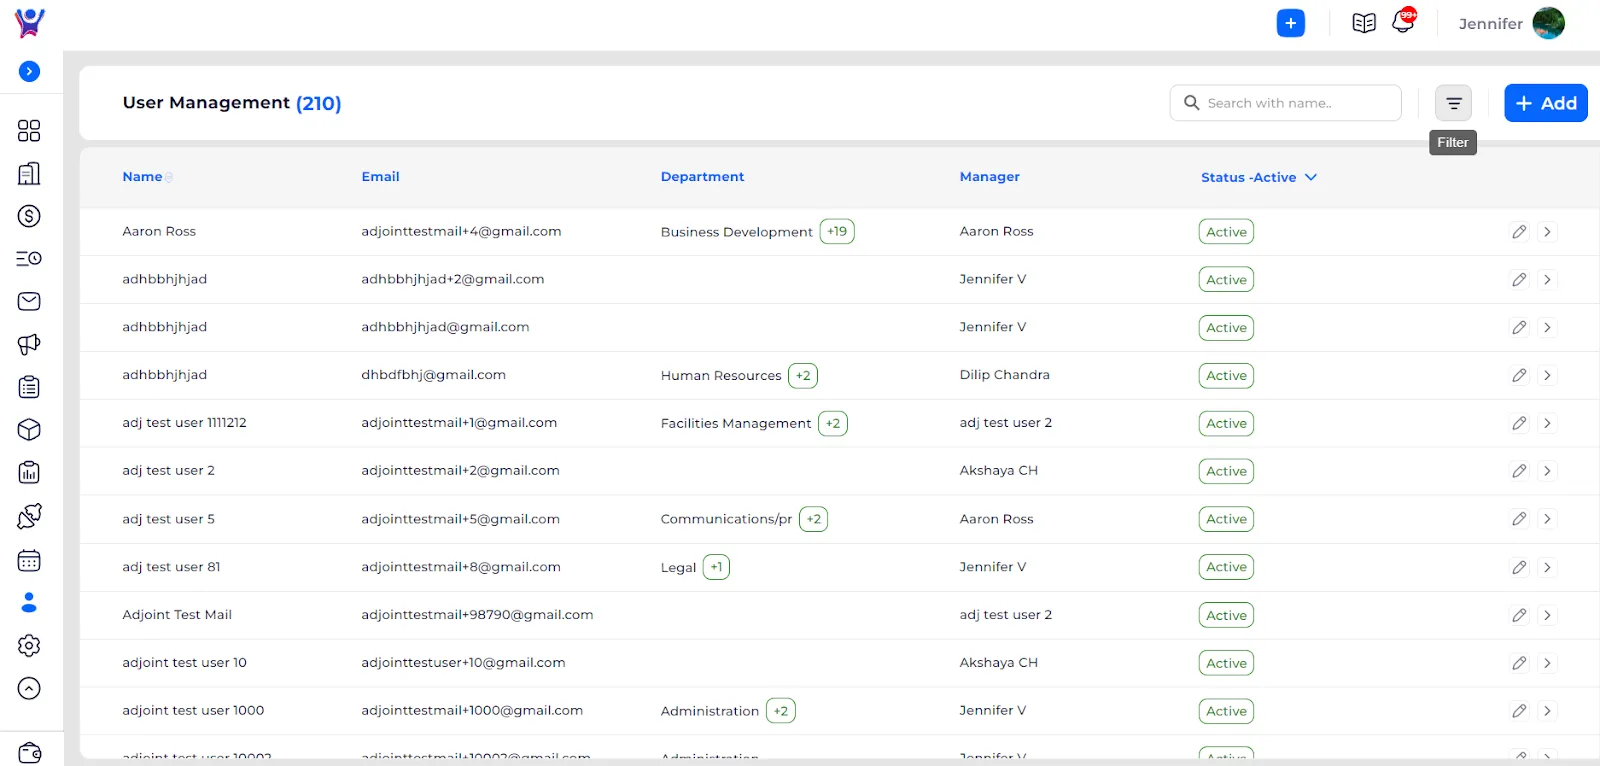Edit adjoint test user 1000 with pencil
The height and width of the screenshot is (766, 1600).
(x=1519, y=711)
